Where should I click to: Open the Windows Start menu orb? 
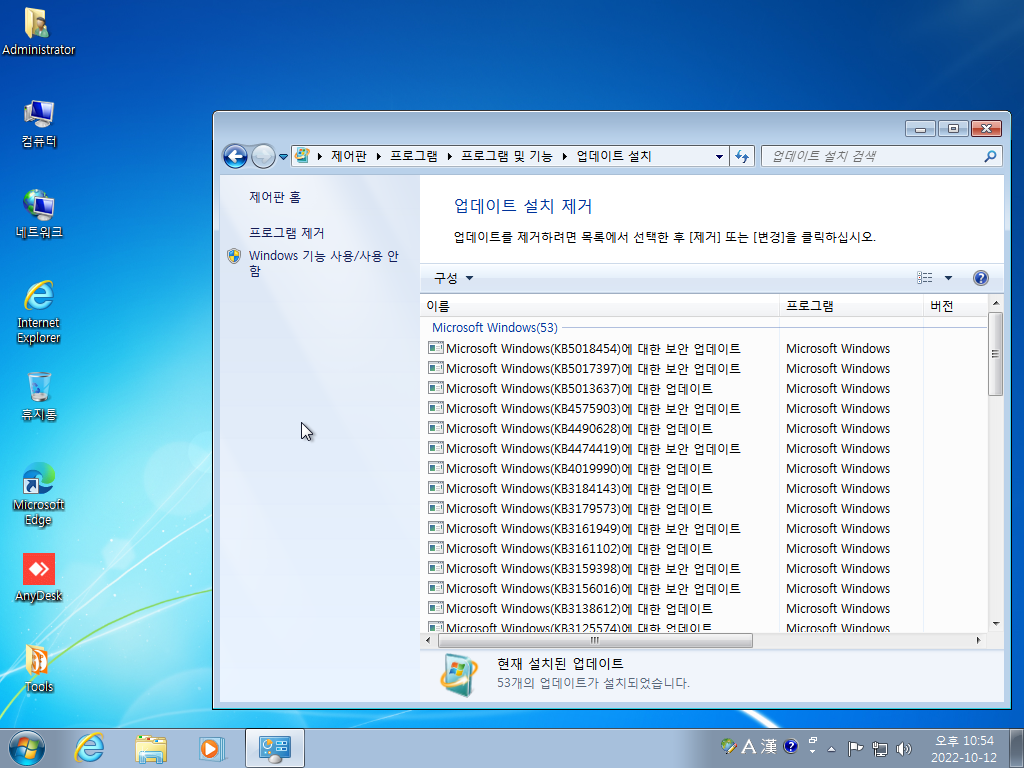pyautogui.click(x=27, y=748)
